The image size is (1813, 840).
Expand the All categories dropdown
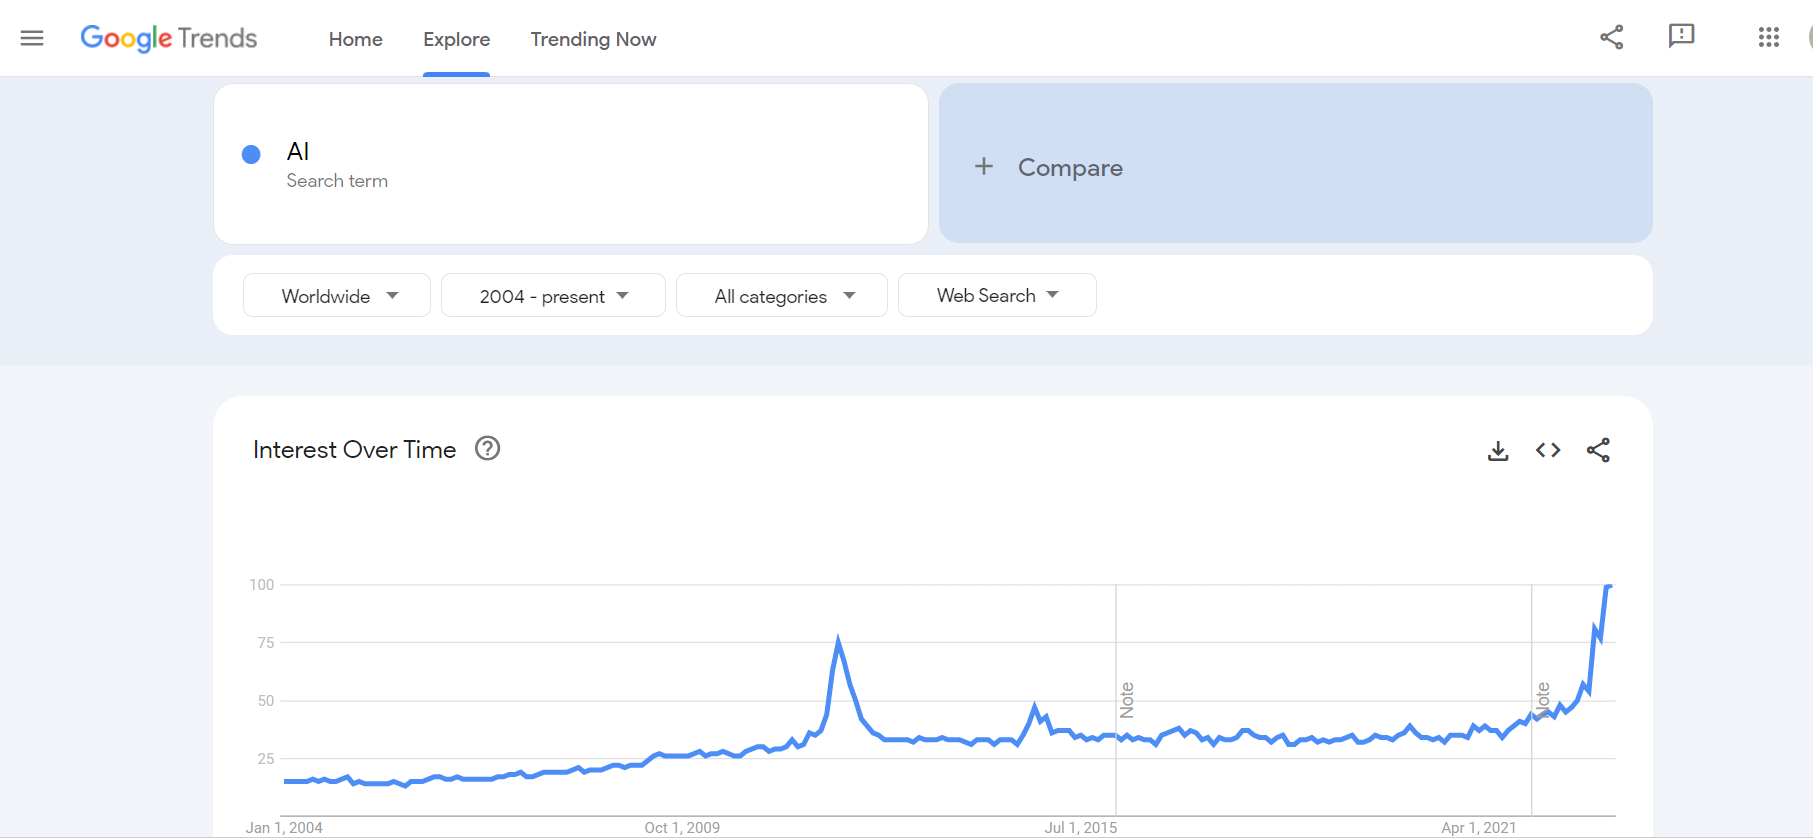click(x=782, y=296)
